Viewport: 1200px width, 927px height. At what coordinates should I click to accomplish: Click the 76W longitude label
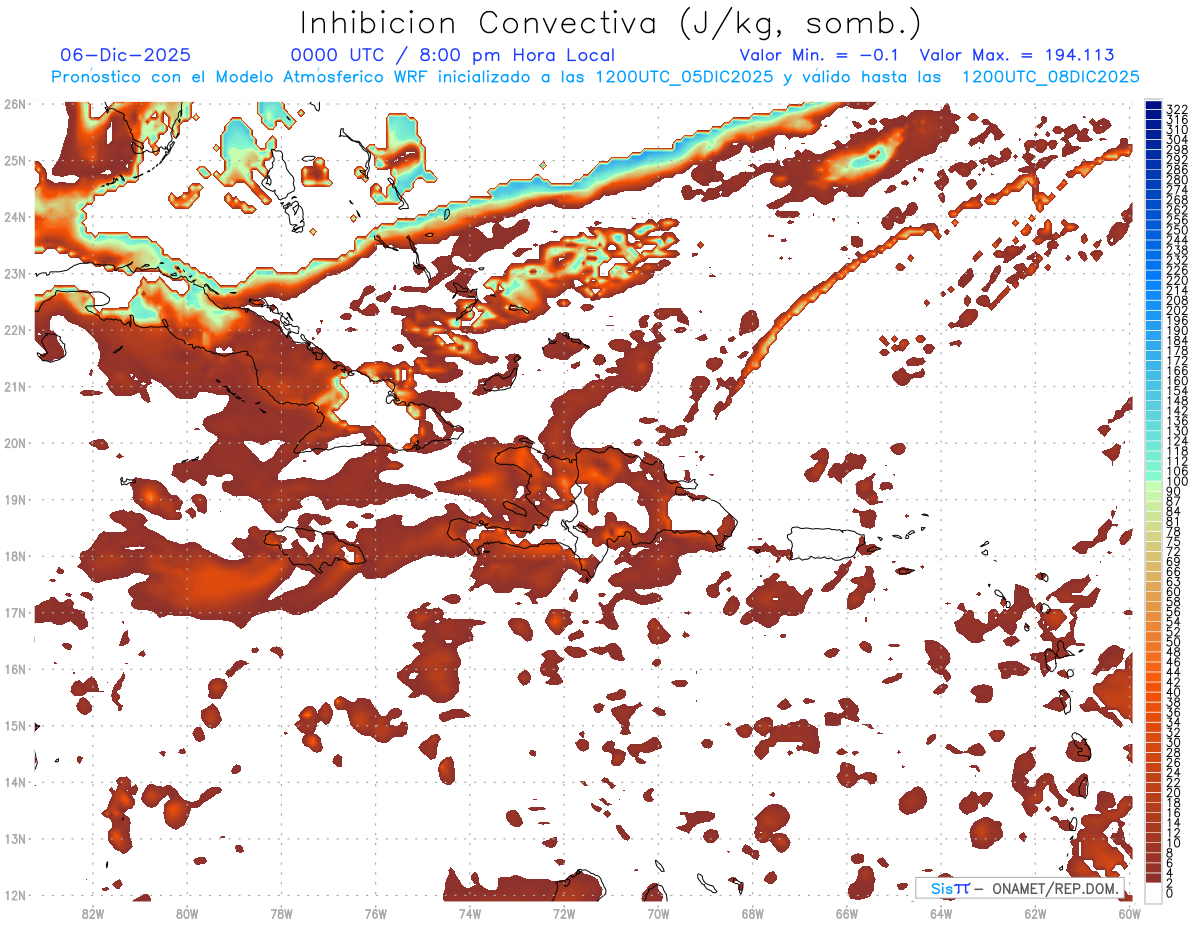[375, 913]
